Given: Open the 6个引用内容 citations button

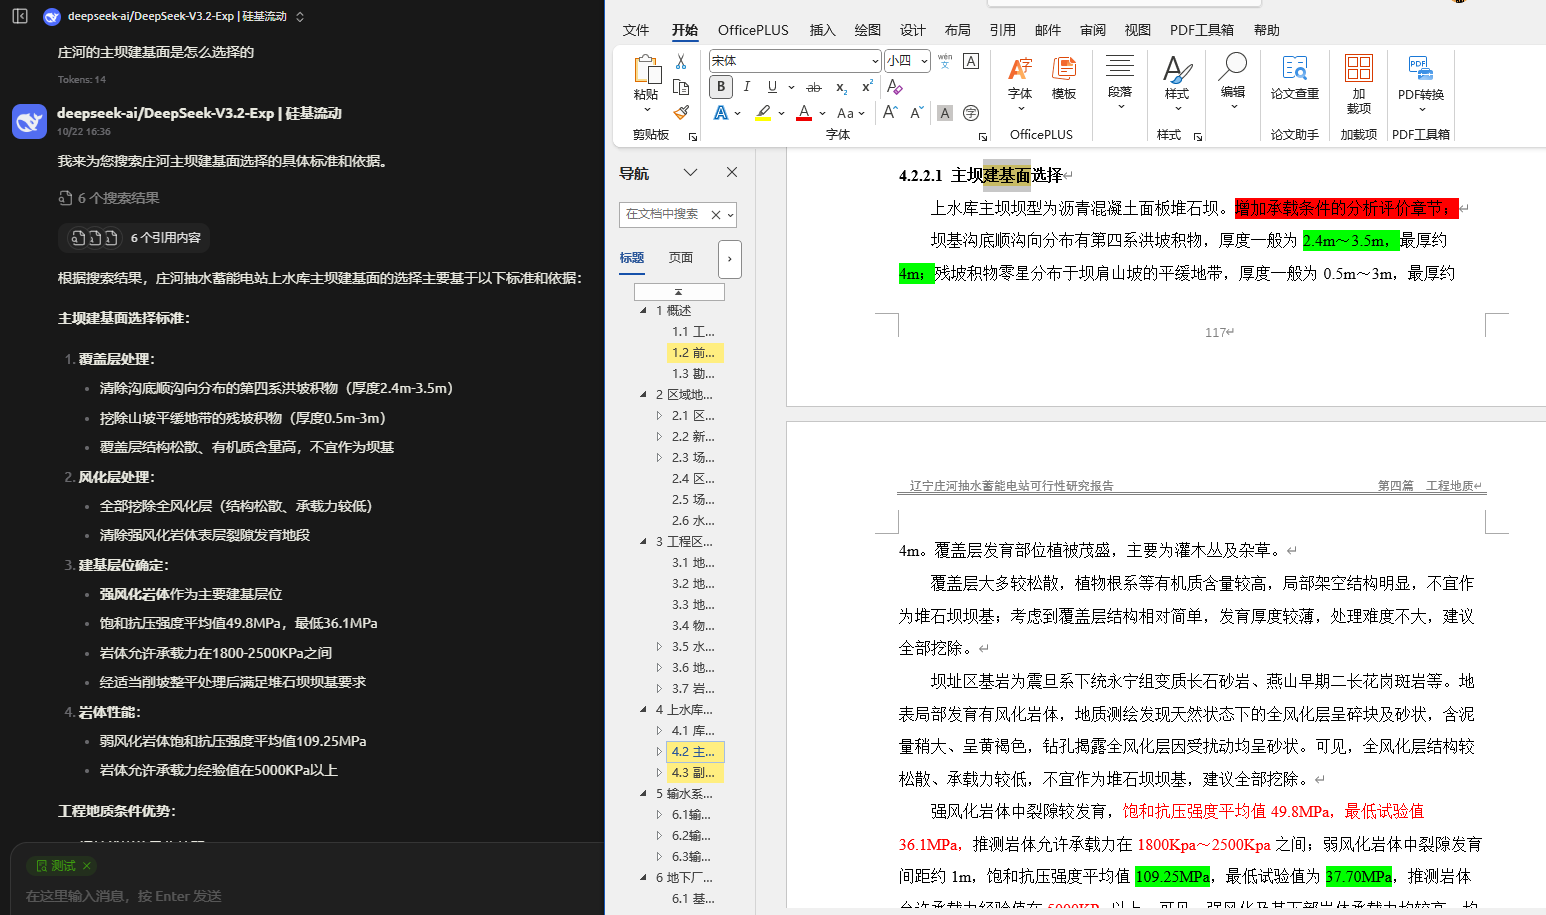Looking at the screenshot, I should pyautogui.click(x=134, y=238).
